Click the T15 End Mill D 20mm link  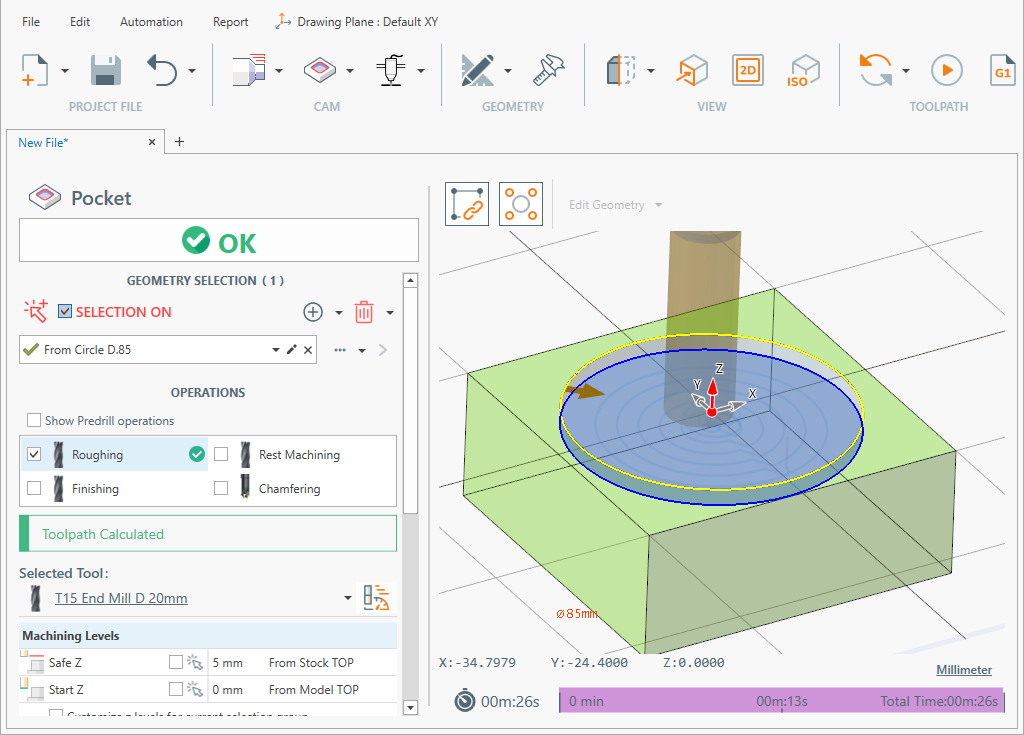click(x=121, y=598)
